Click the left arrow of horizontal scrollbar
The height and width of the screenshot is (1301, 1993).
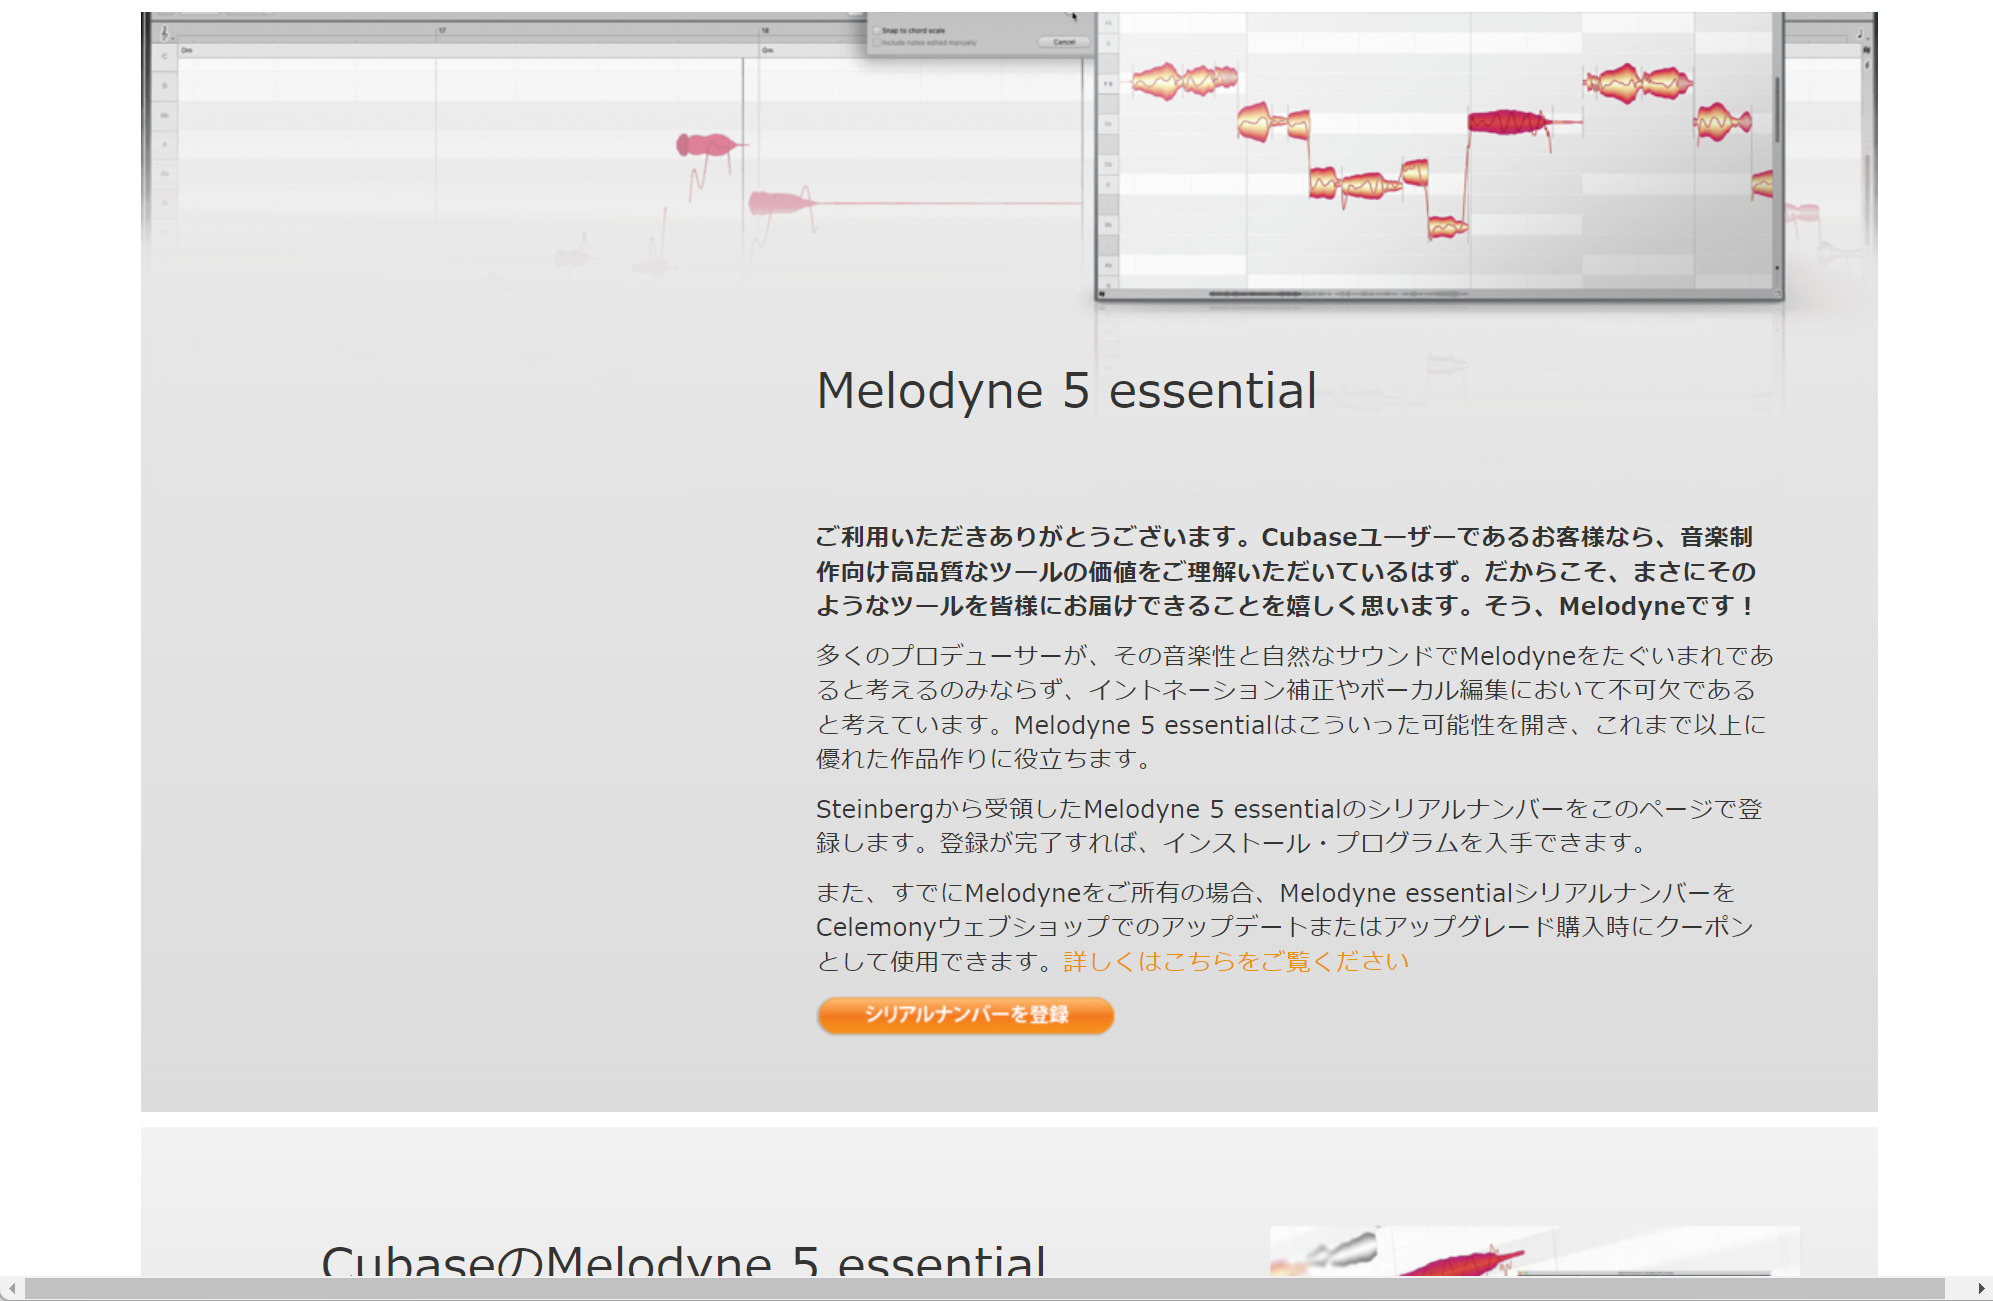click(x=11, y=1288)
